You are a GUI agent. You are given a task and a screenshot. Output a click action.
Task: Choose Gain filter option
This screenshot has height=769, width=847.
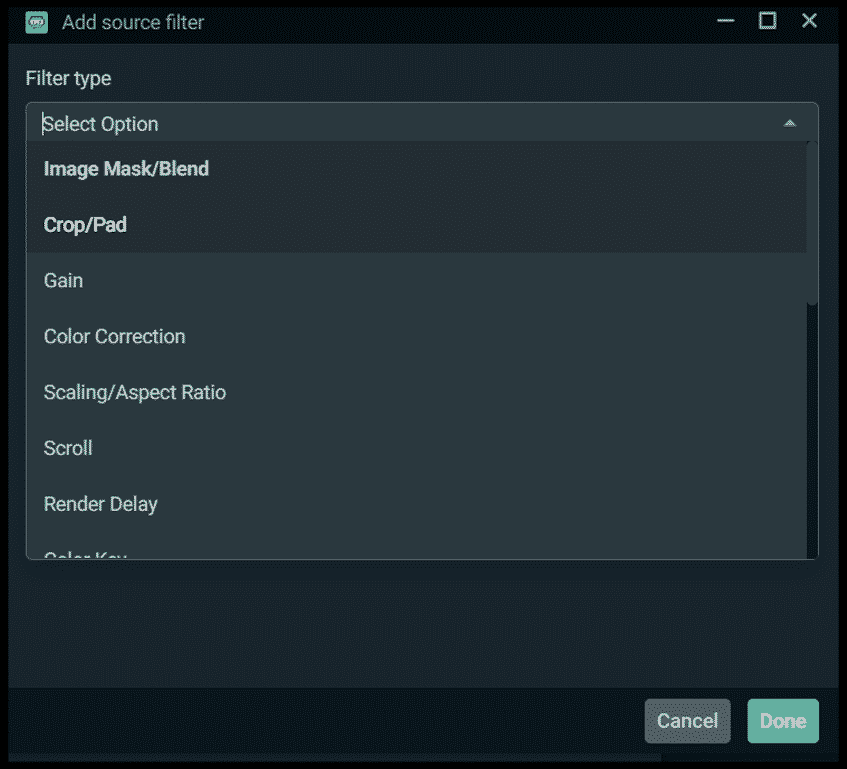[x=416, y=281]
